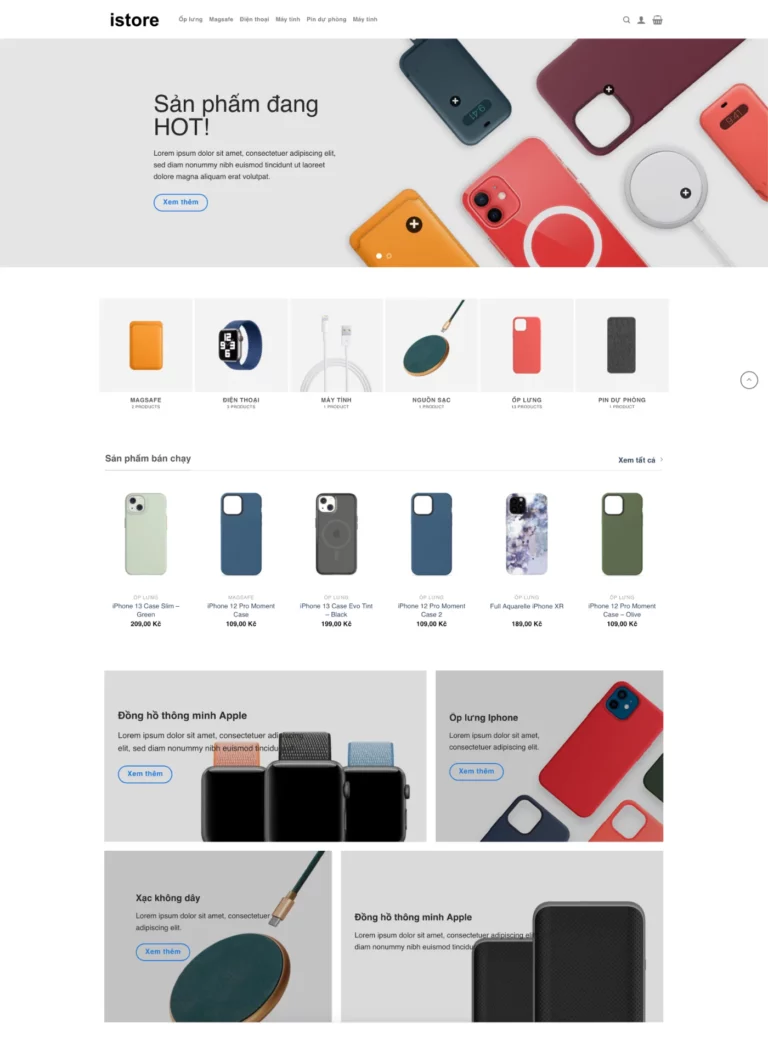This screenshot has height=1051, width=768.
Task: Switch to the second hero slider dot
Action: pos(389,256)
